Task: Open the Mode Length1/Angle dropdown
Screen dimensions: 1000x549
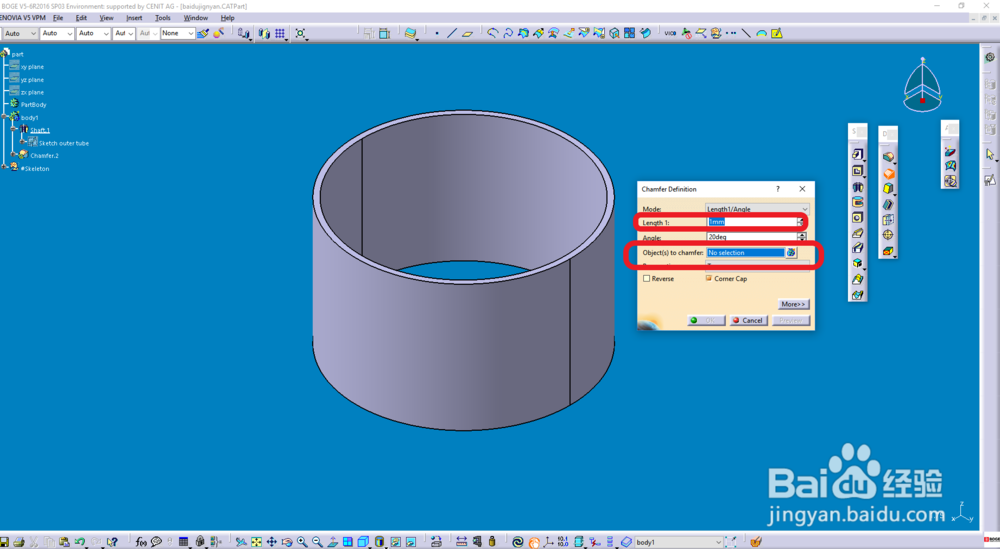Action: pyautogui.click(x=758, y=209)
